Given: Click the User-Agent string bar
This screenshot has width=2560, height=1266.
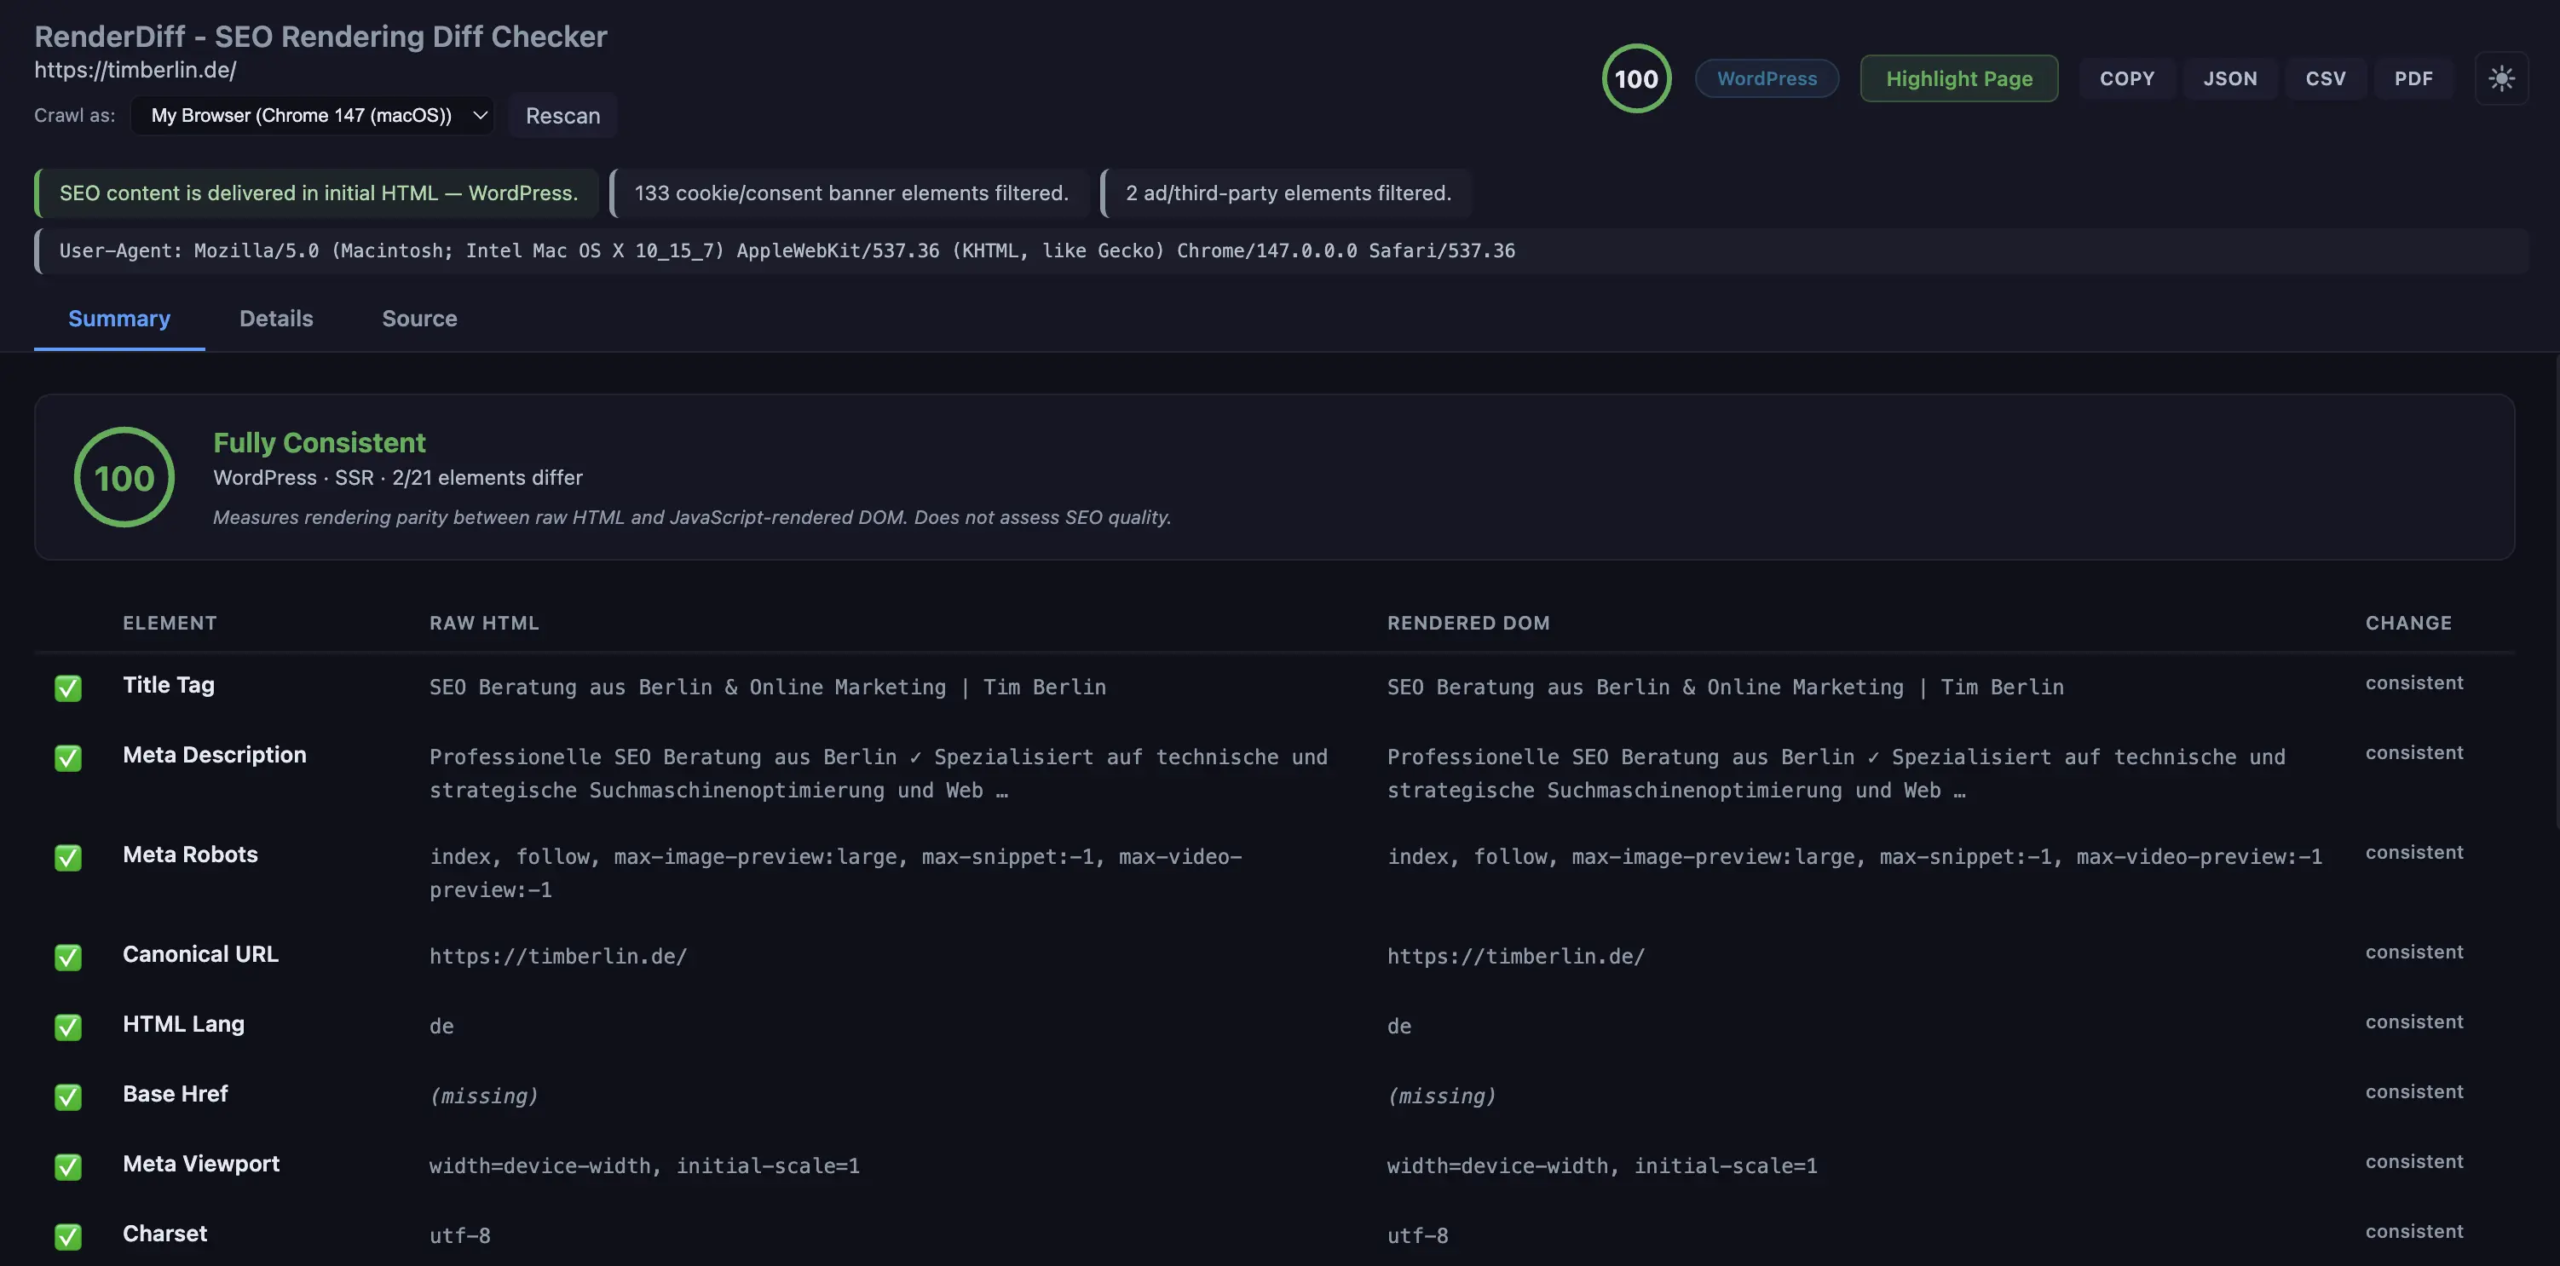Looking at the screenshot, I should tap(1280, 250).
